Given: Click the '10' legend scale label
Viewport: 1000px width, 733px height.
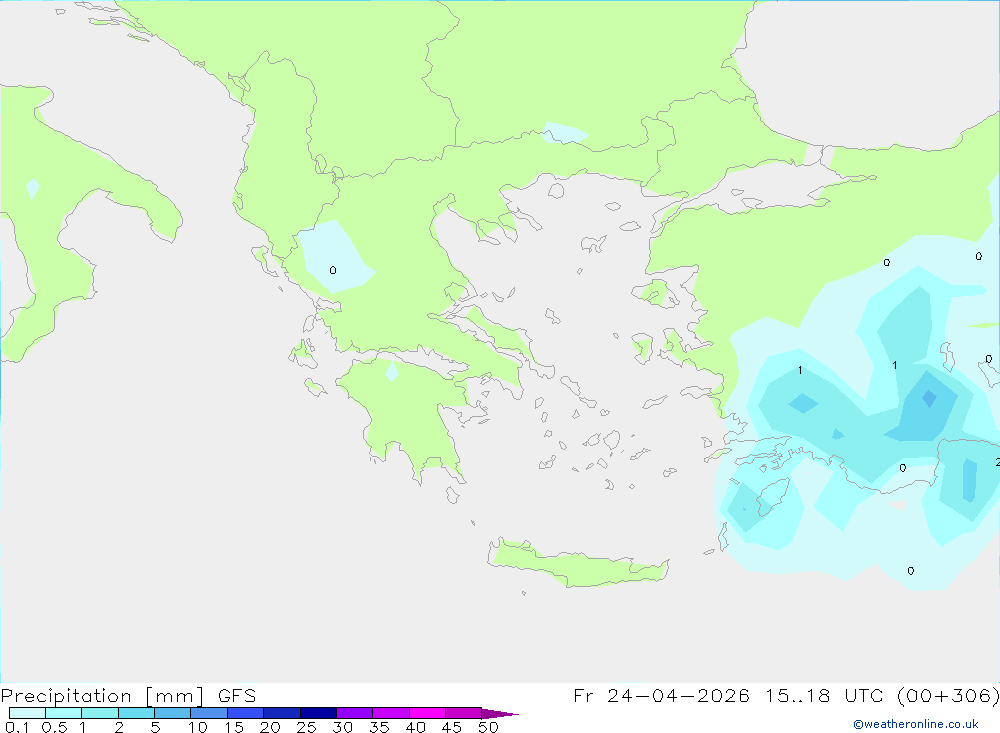Looking at the screenshot, I should click(x=197, y=727).
